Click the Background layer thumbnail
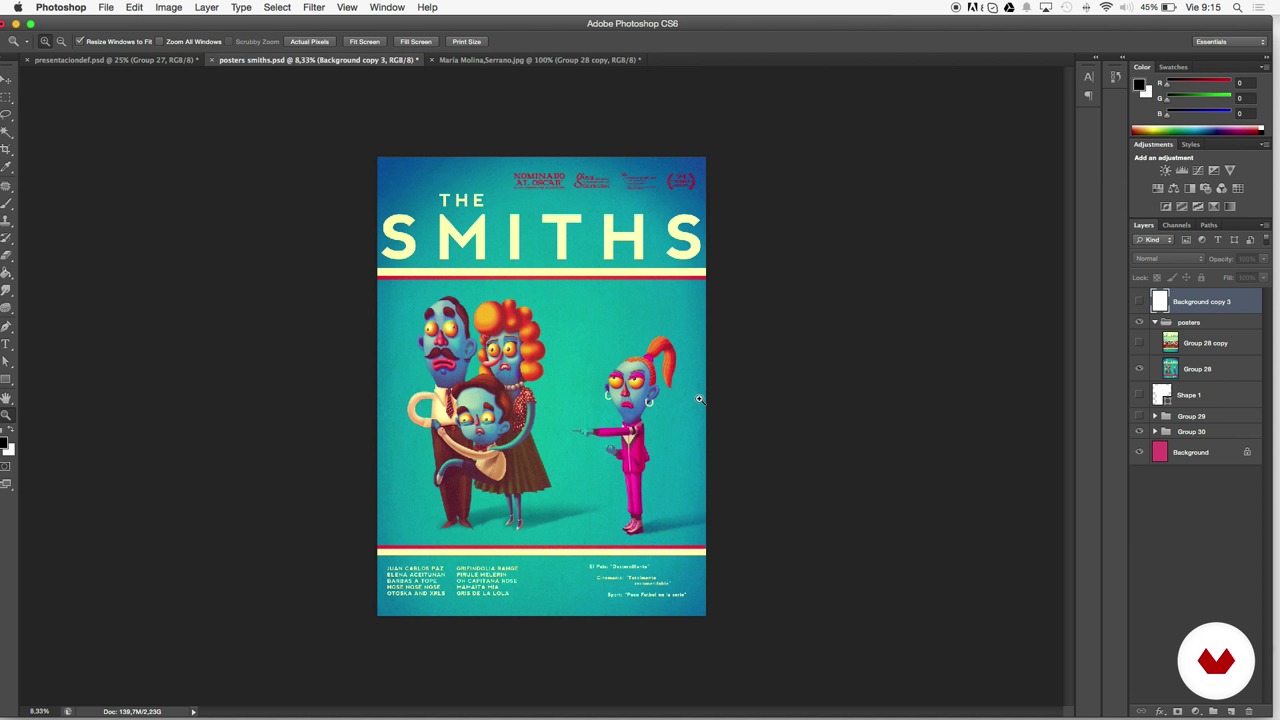 tap(1160, 452)
